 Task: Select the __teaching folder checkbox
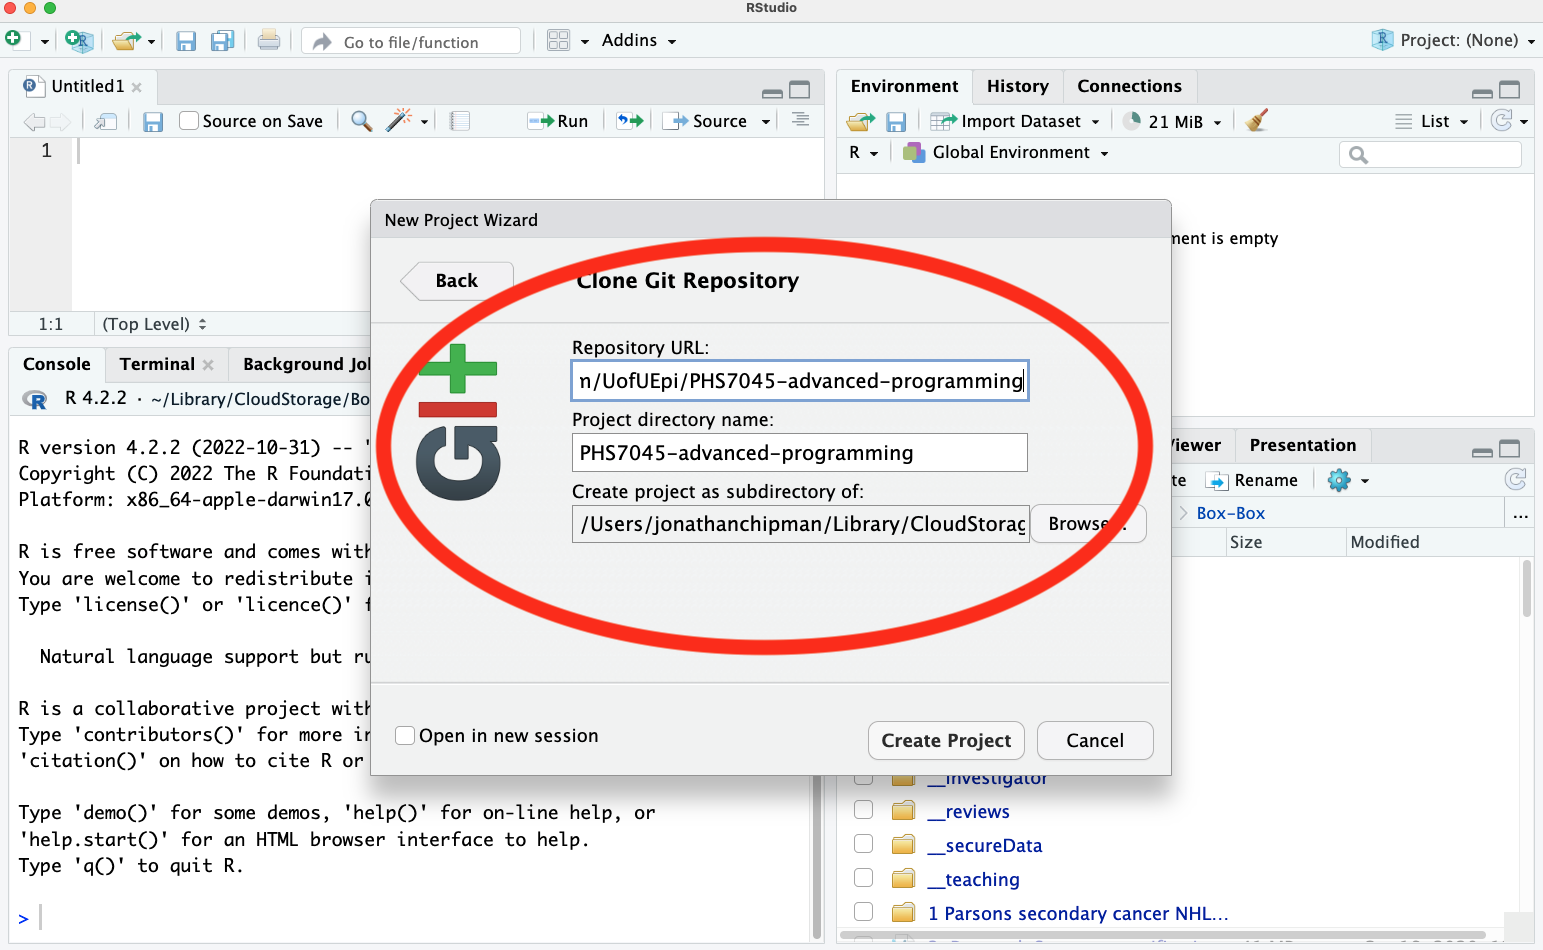click(x=864, y=878)
